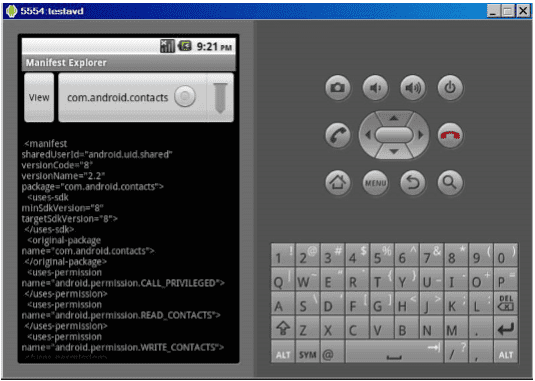Go to the home screen via Home button
535x381 pixels.
click(337, 183)
